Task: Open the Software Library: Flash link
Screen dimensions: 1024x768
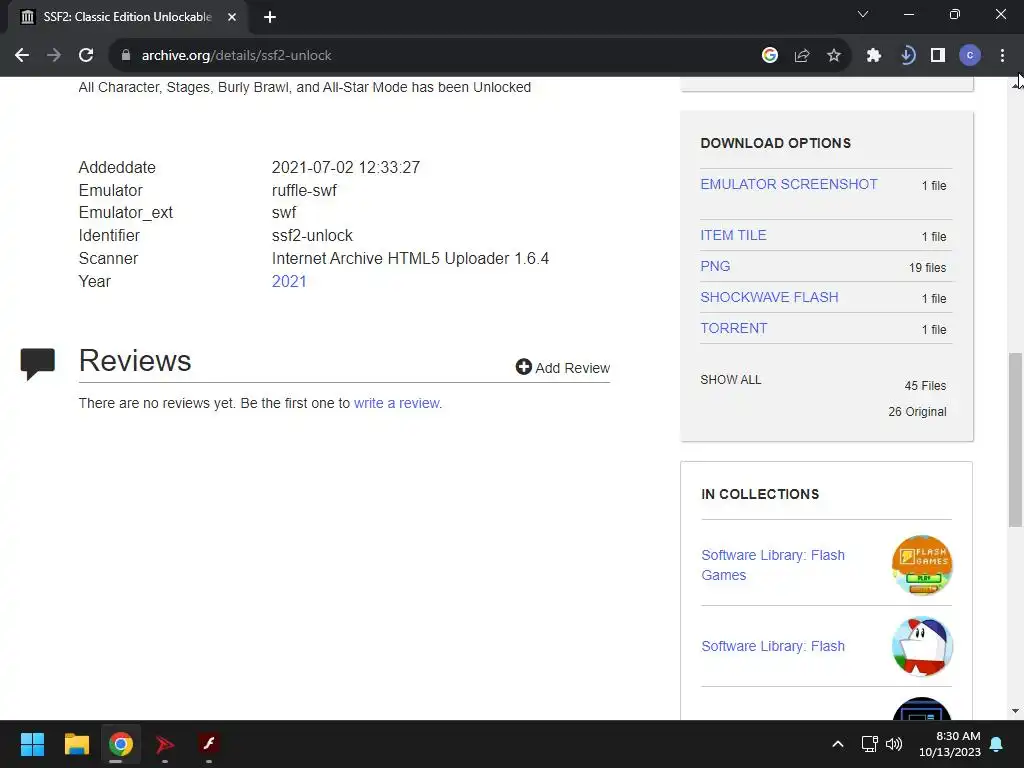Action: (x=773, y=646)
